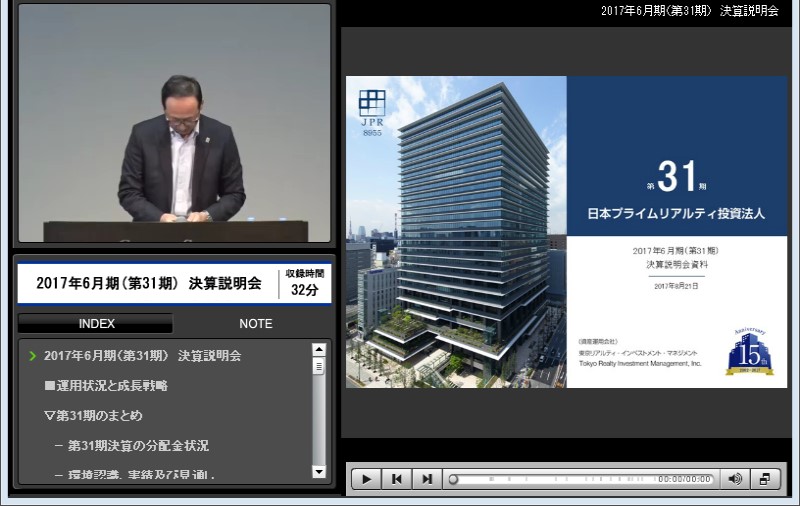Image resolution: width=800 pixels, height=506 pixels.
Task: Click the presentation slide image
Action: pyautogui.click(x=566, y=232)
